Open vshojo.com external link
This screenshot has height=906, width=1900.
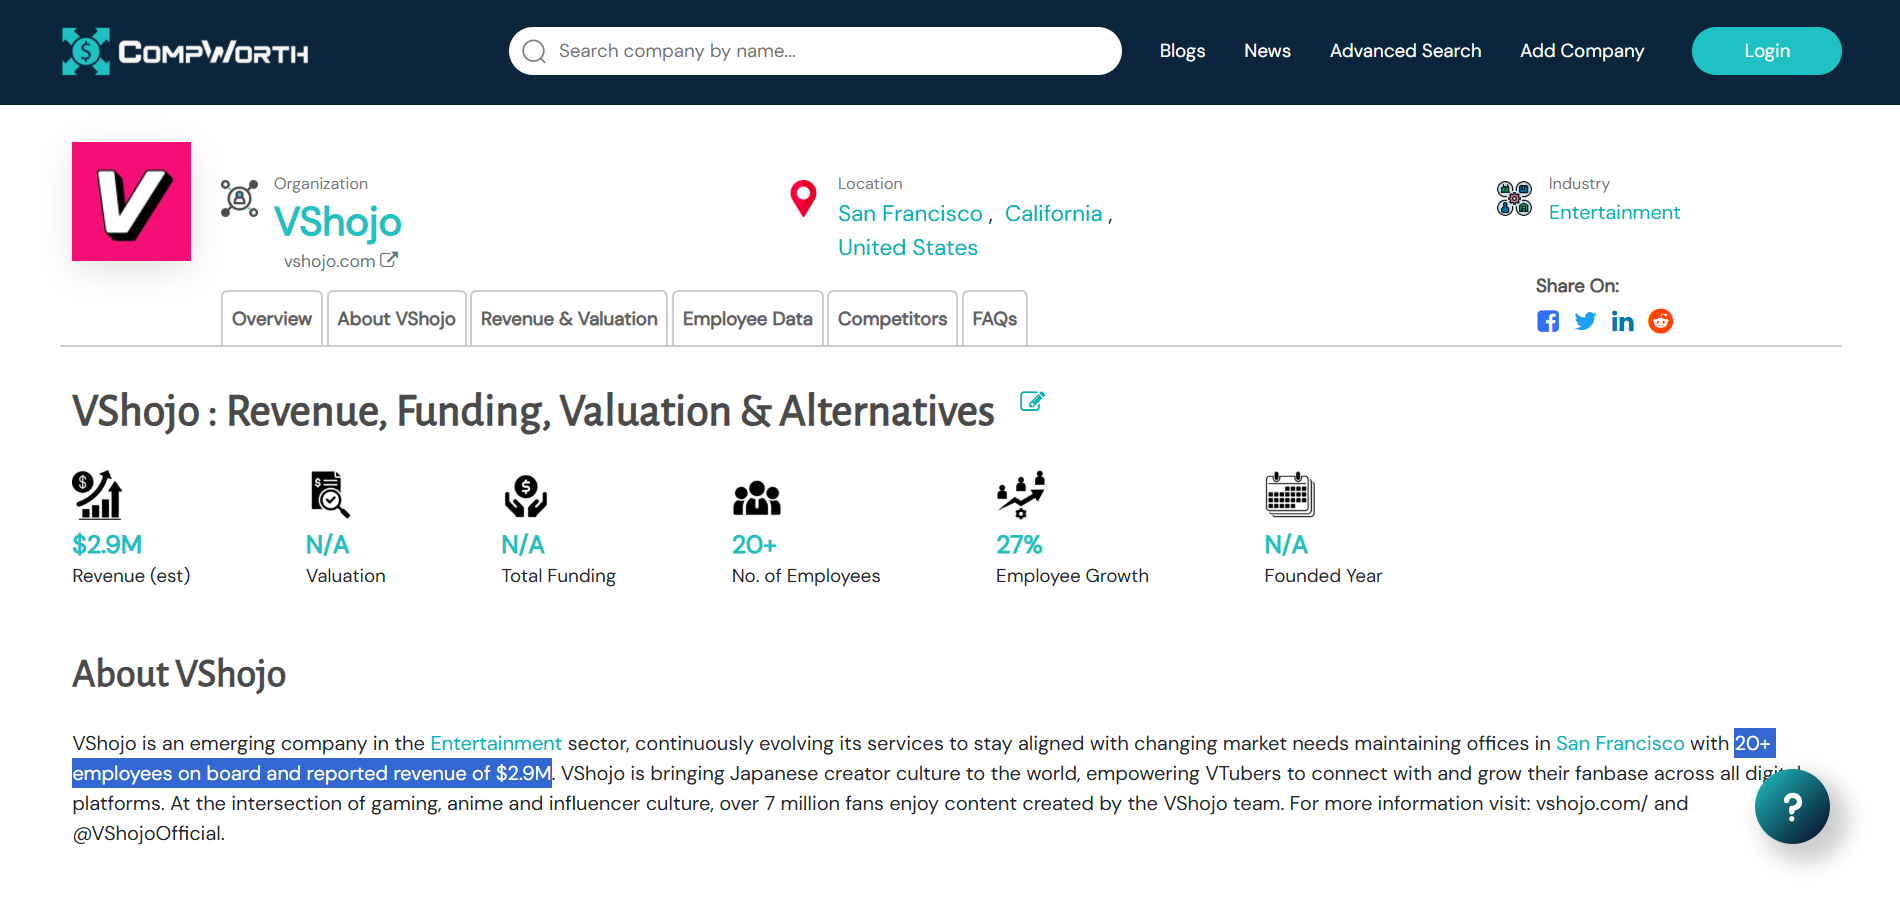coord(329,261)
